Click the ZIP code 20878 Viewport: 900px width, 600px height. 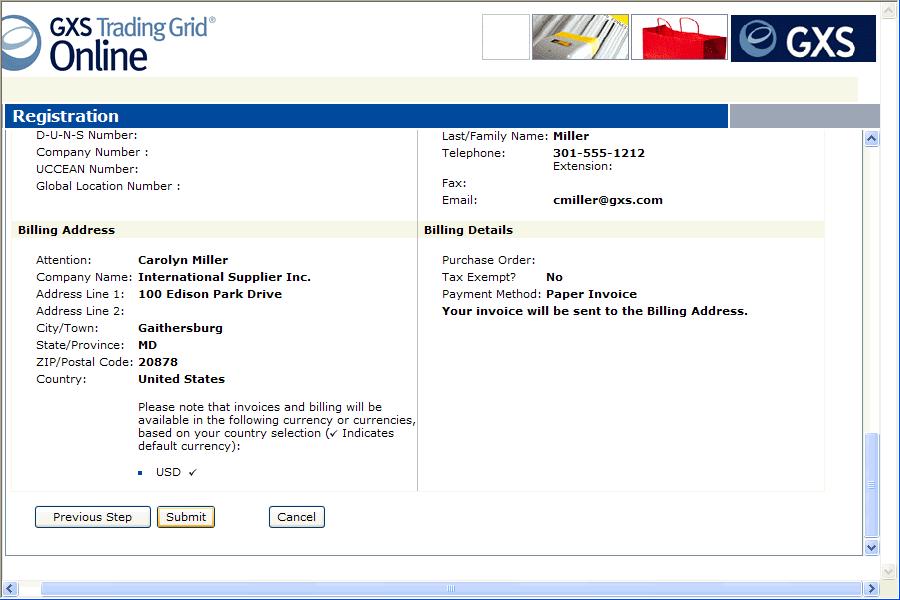(x=158, y=362)
